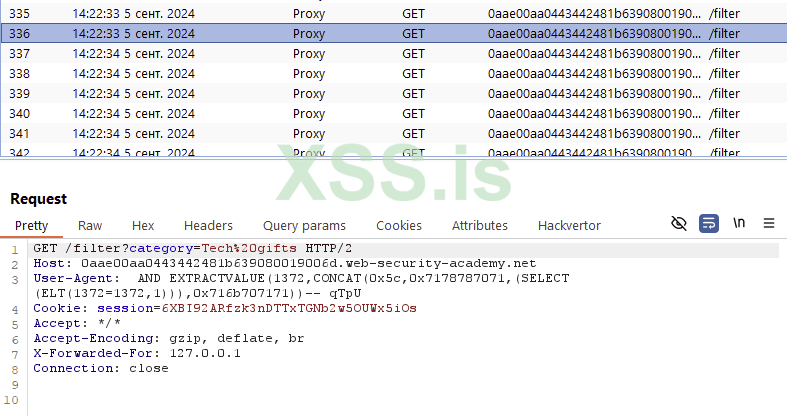The image size is (787, 416).
Task: Open the Headers tab
Action: pos(208,226)
